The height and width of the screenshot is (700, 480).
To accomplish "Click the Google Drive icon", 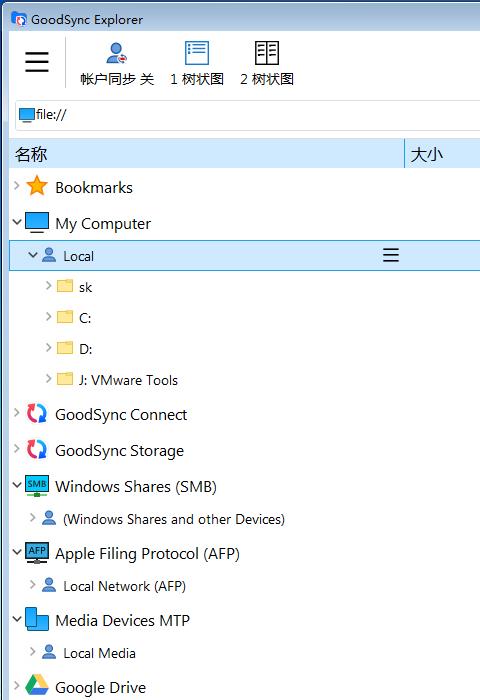I will [x=37, y=685].
